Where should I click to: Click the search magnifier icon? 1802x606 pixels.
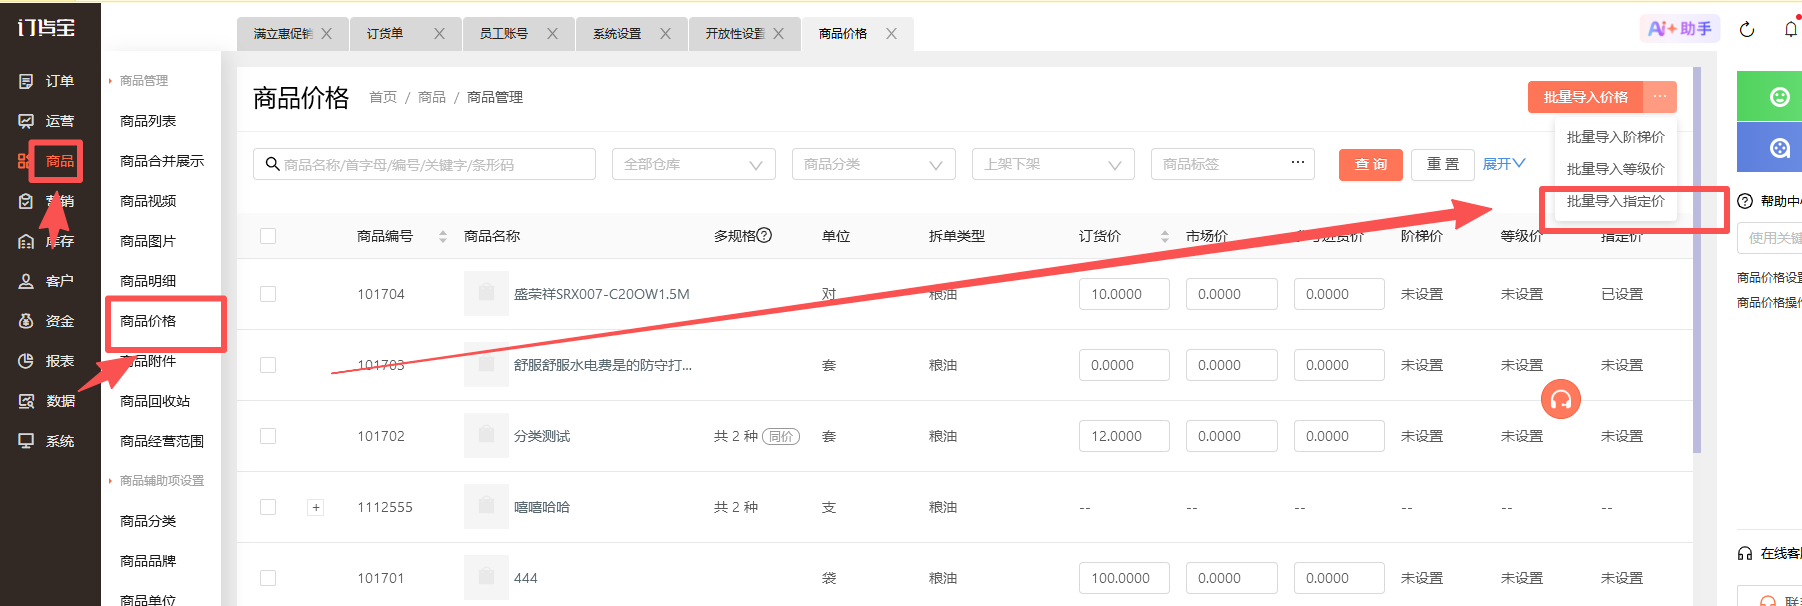pyautogui.click(x=272, y=164)
